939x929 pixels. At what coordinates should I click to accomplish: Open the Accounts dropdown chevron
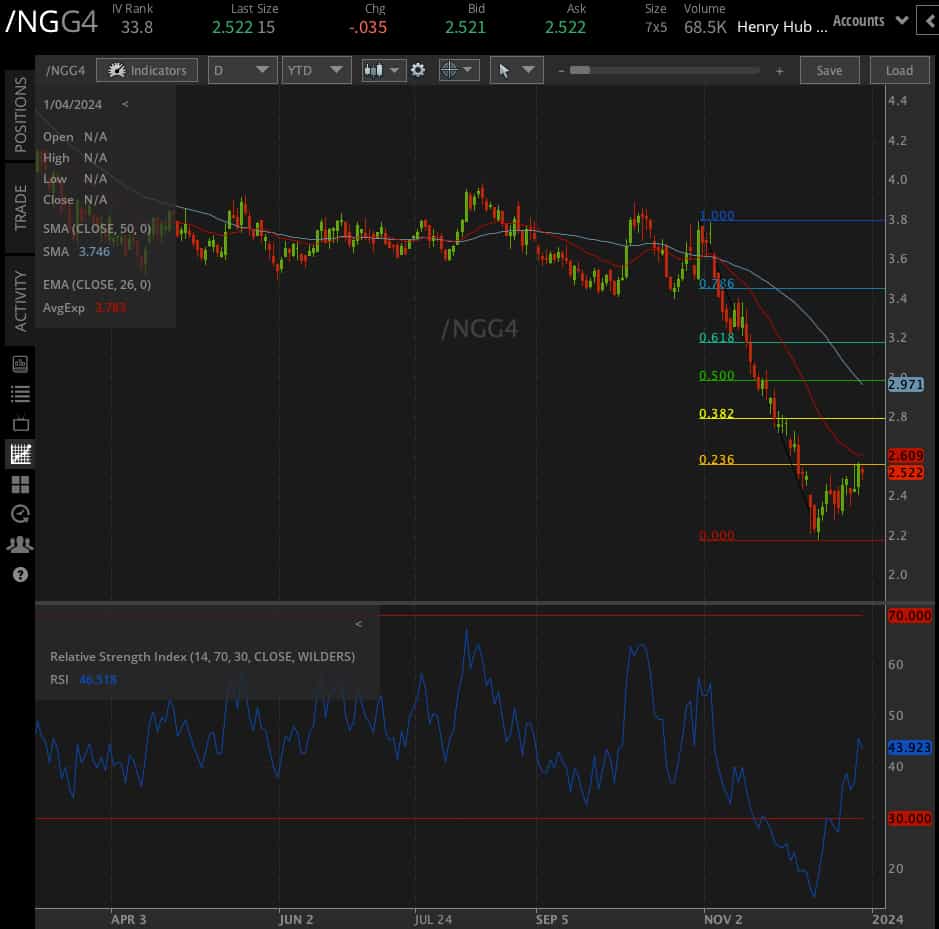902,20
